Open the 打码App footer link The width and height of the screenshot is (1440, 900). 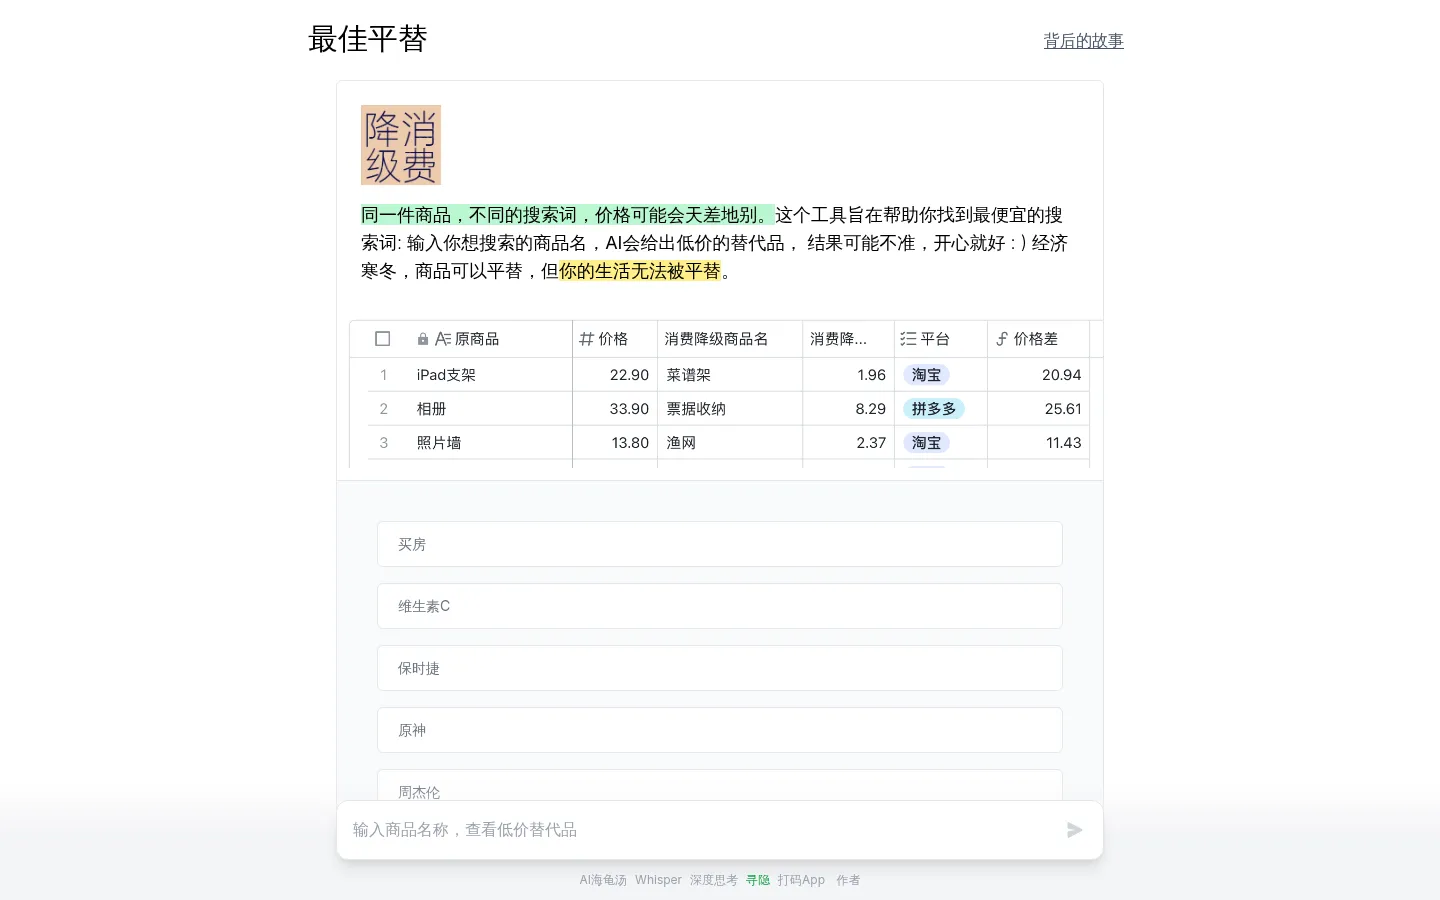tap(801, 880)
